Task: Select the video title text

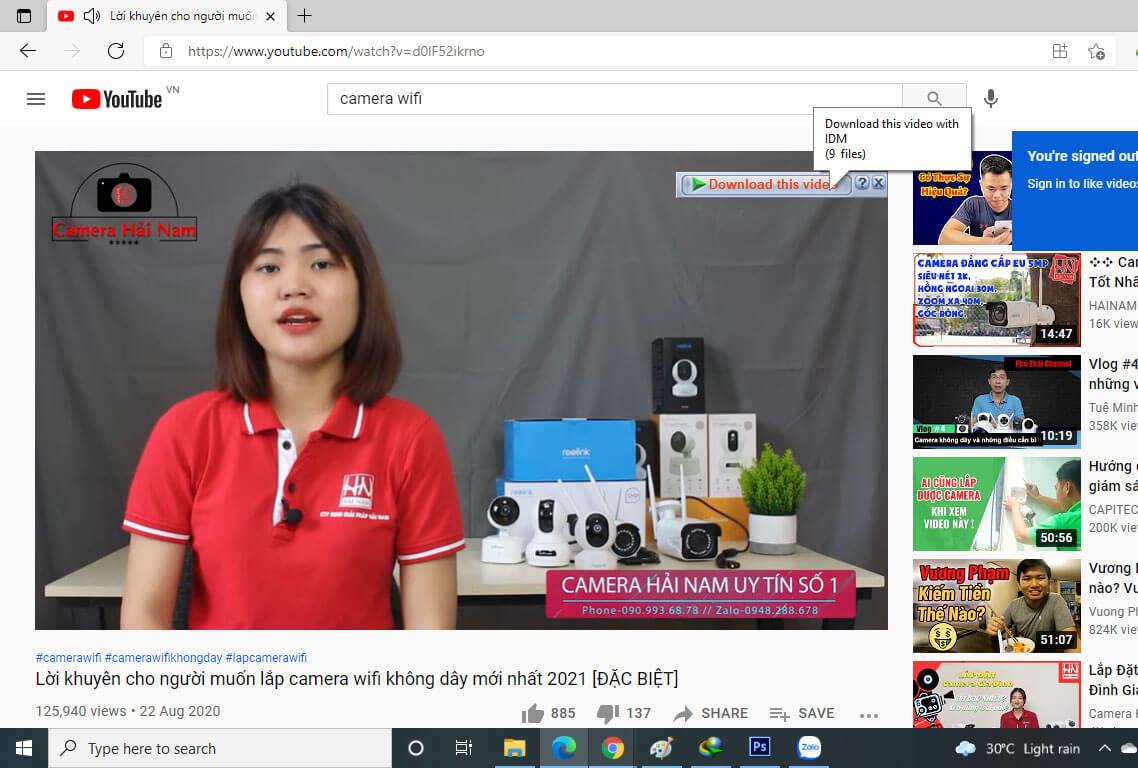Action: click(357, 679)
